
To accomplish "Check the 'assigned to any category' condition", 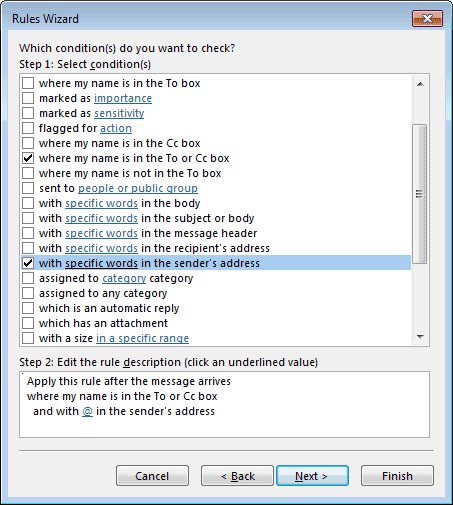I will tap(28, 293).
